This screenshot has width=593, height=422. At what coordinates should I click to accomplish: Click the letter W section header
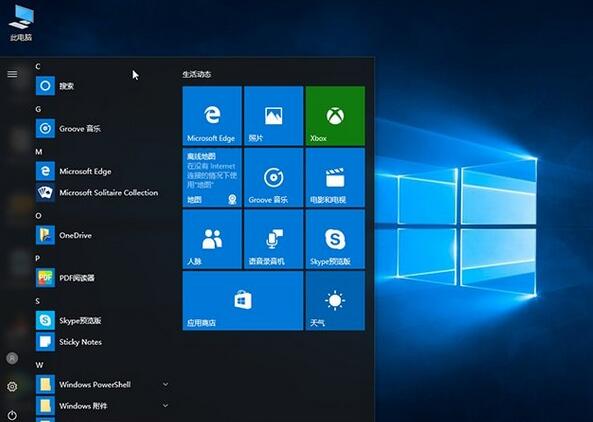tap(39, 365)
